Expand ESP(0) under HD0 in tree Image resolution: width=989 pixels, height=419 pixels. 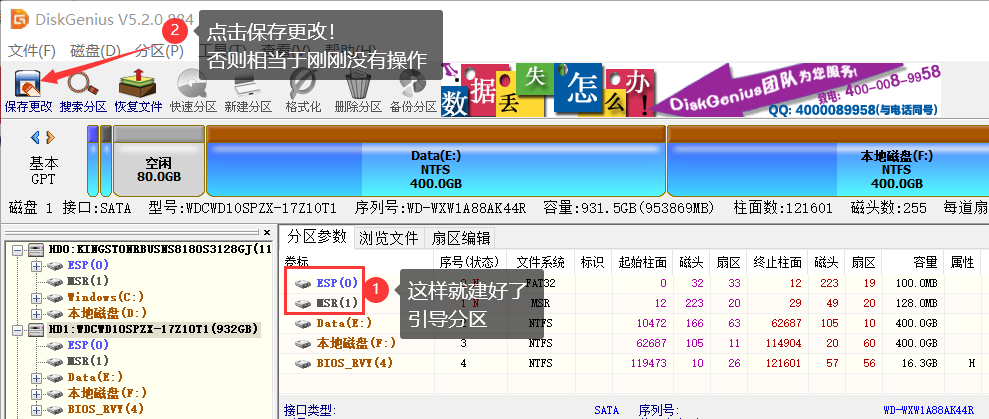[37, 266]
